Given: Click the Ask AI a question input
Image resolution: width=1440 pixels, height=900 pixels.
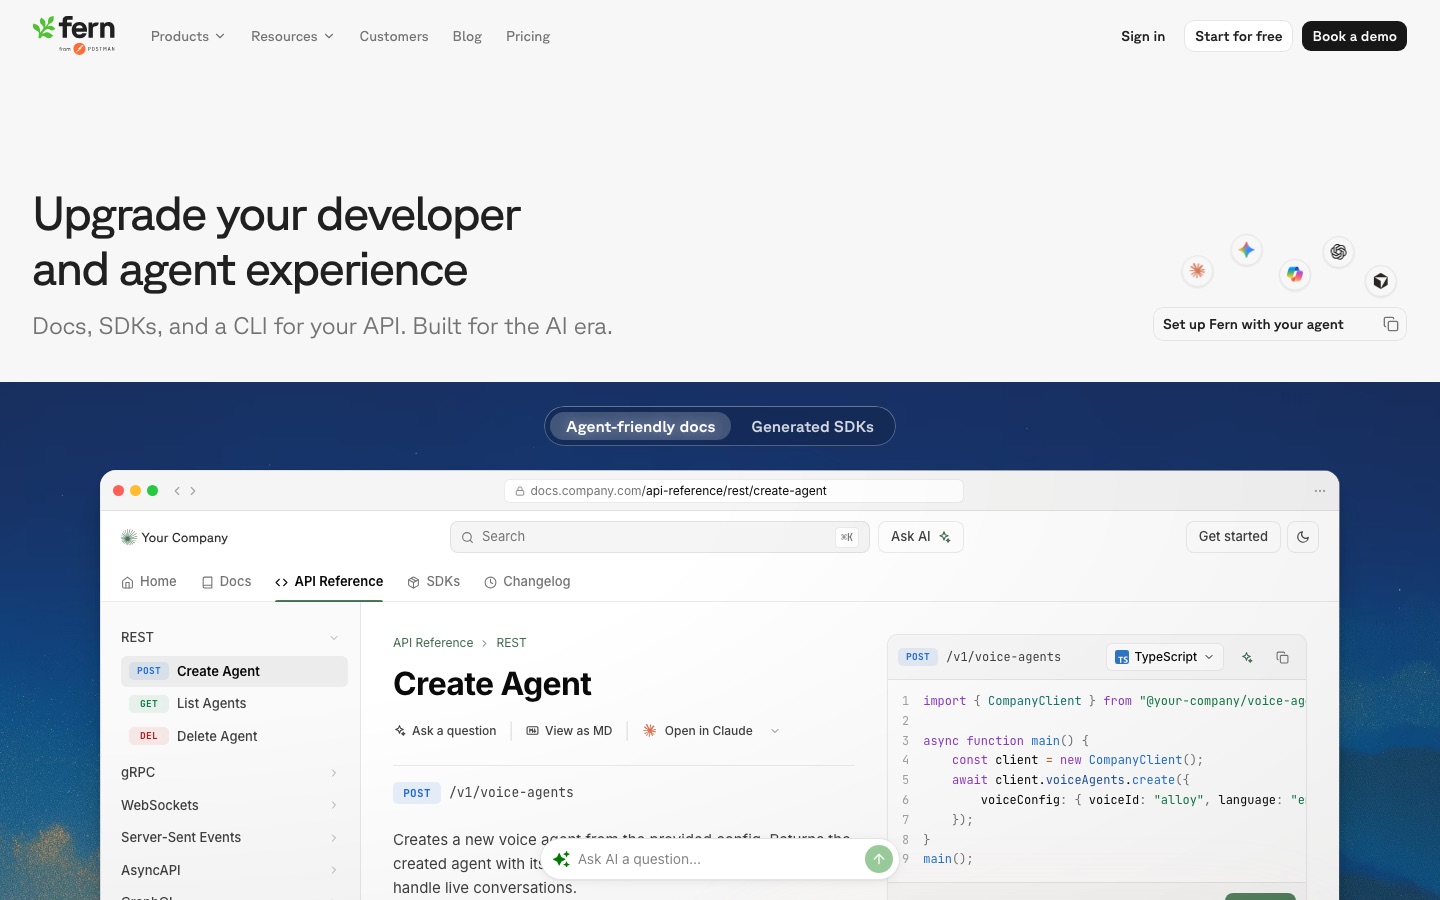Looking at the screenshot, I should [x=718, y=859].
